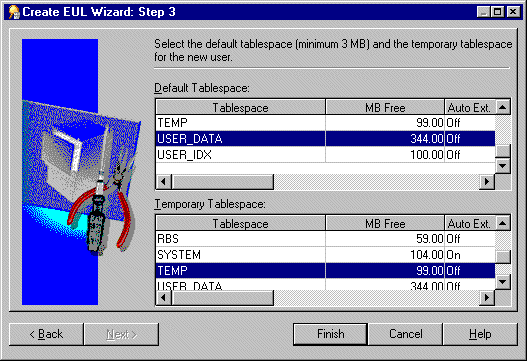Go Back to the previous wizard step

[46, 334]
